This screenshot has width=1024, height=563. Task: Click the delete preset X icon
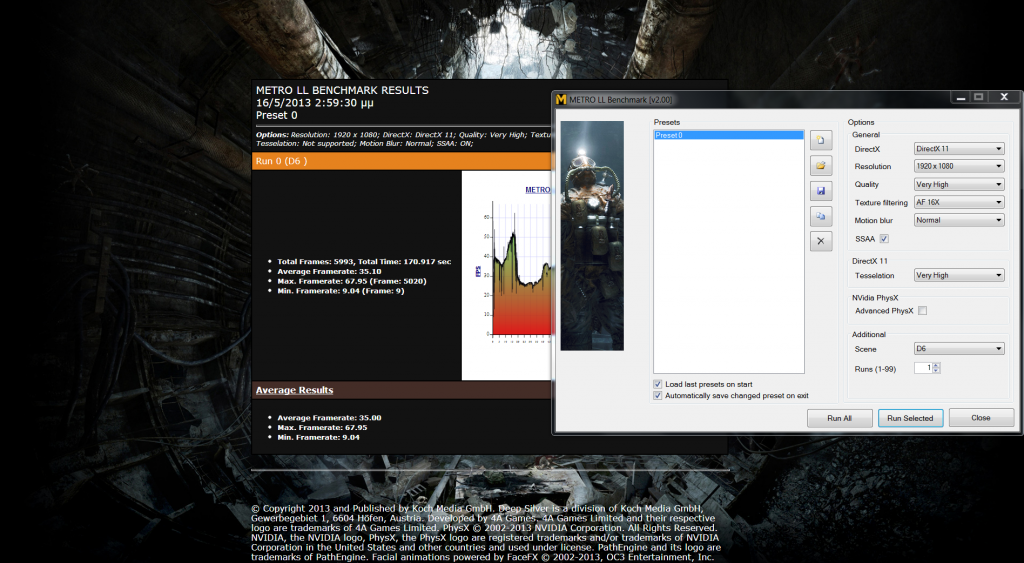820,240
